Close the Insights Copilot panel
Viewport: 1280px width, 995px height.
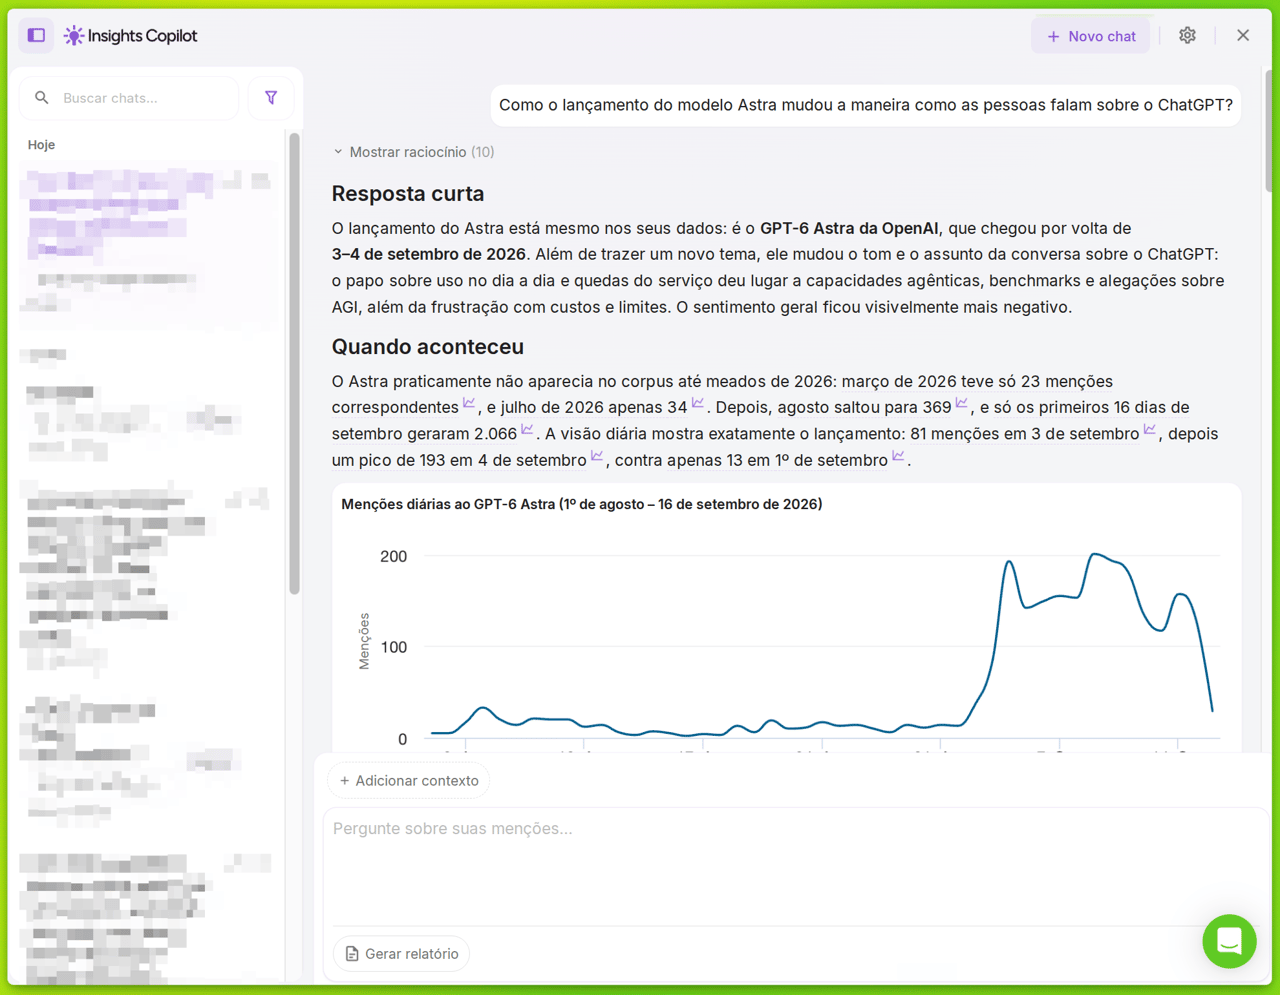[x=1243, y=35]
